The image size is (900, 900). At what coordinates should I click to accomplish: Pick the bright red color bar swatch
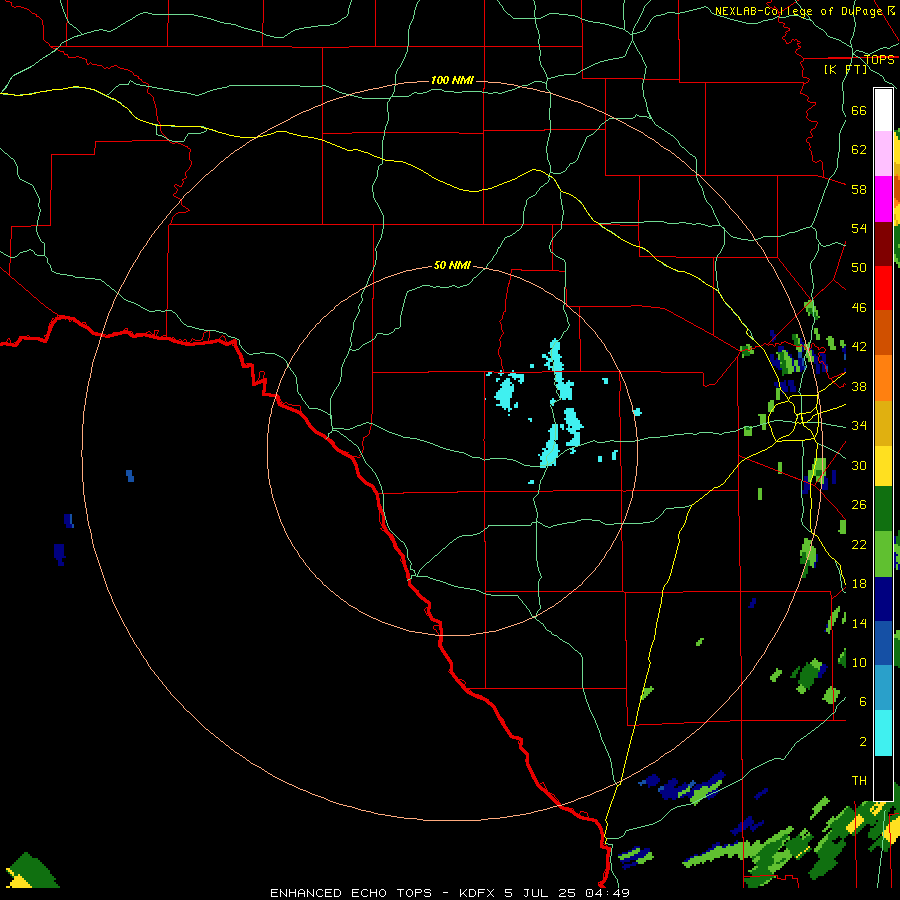[x=883, y=288]
